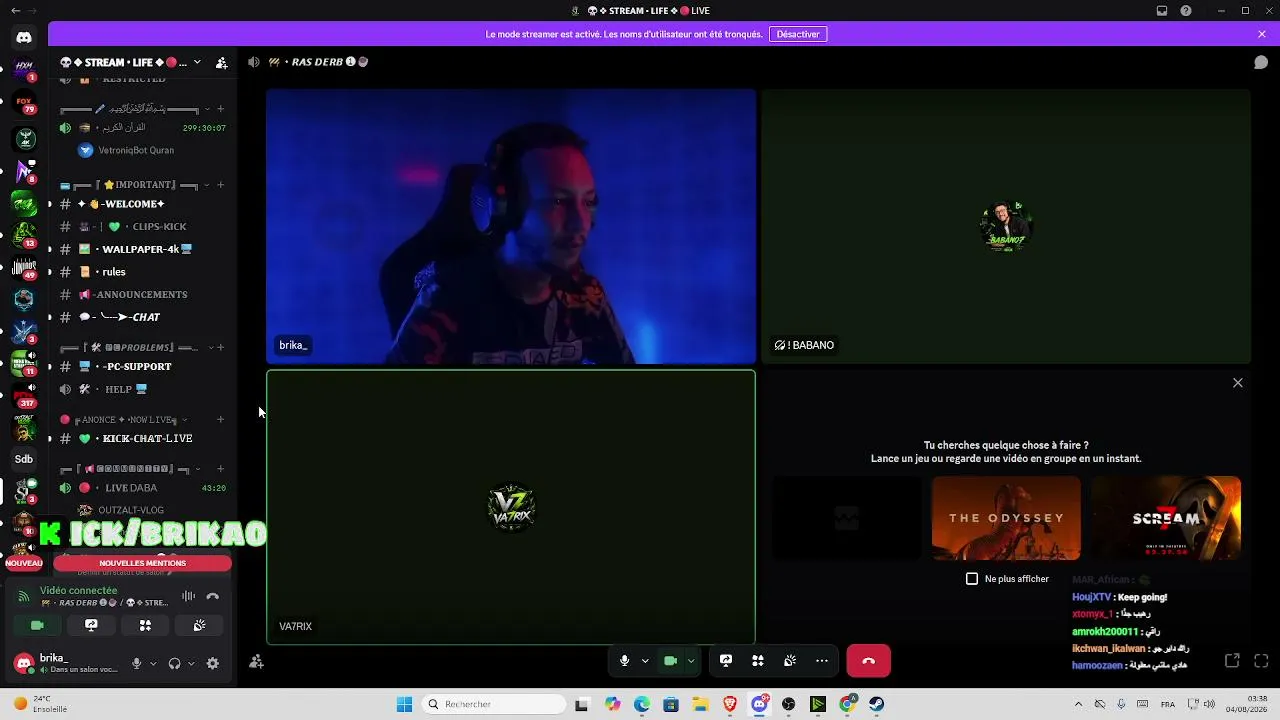This screenshot has width=1280, height=720.
Task: Open File Explorer from the taskbar
Action: coord(700,704)
